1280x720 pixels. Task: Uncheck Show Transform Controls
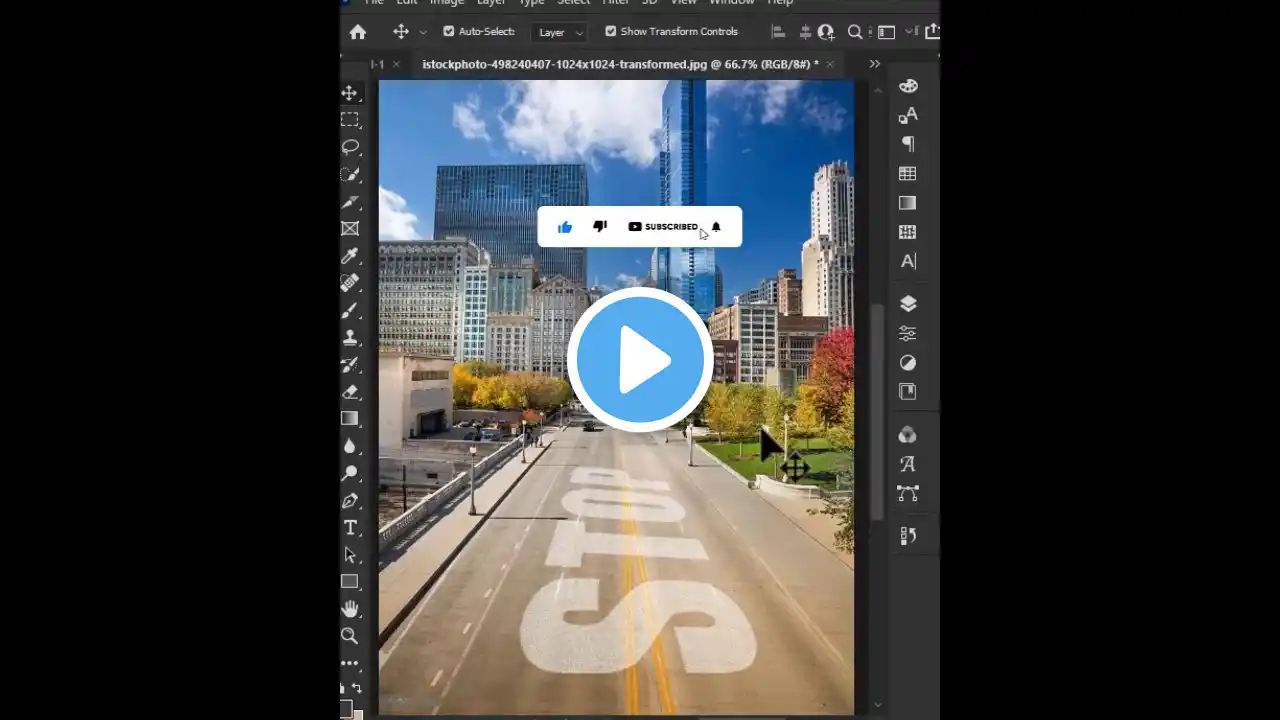coord(610,32)
